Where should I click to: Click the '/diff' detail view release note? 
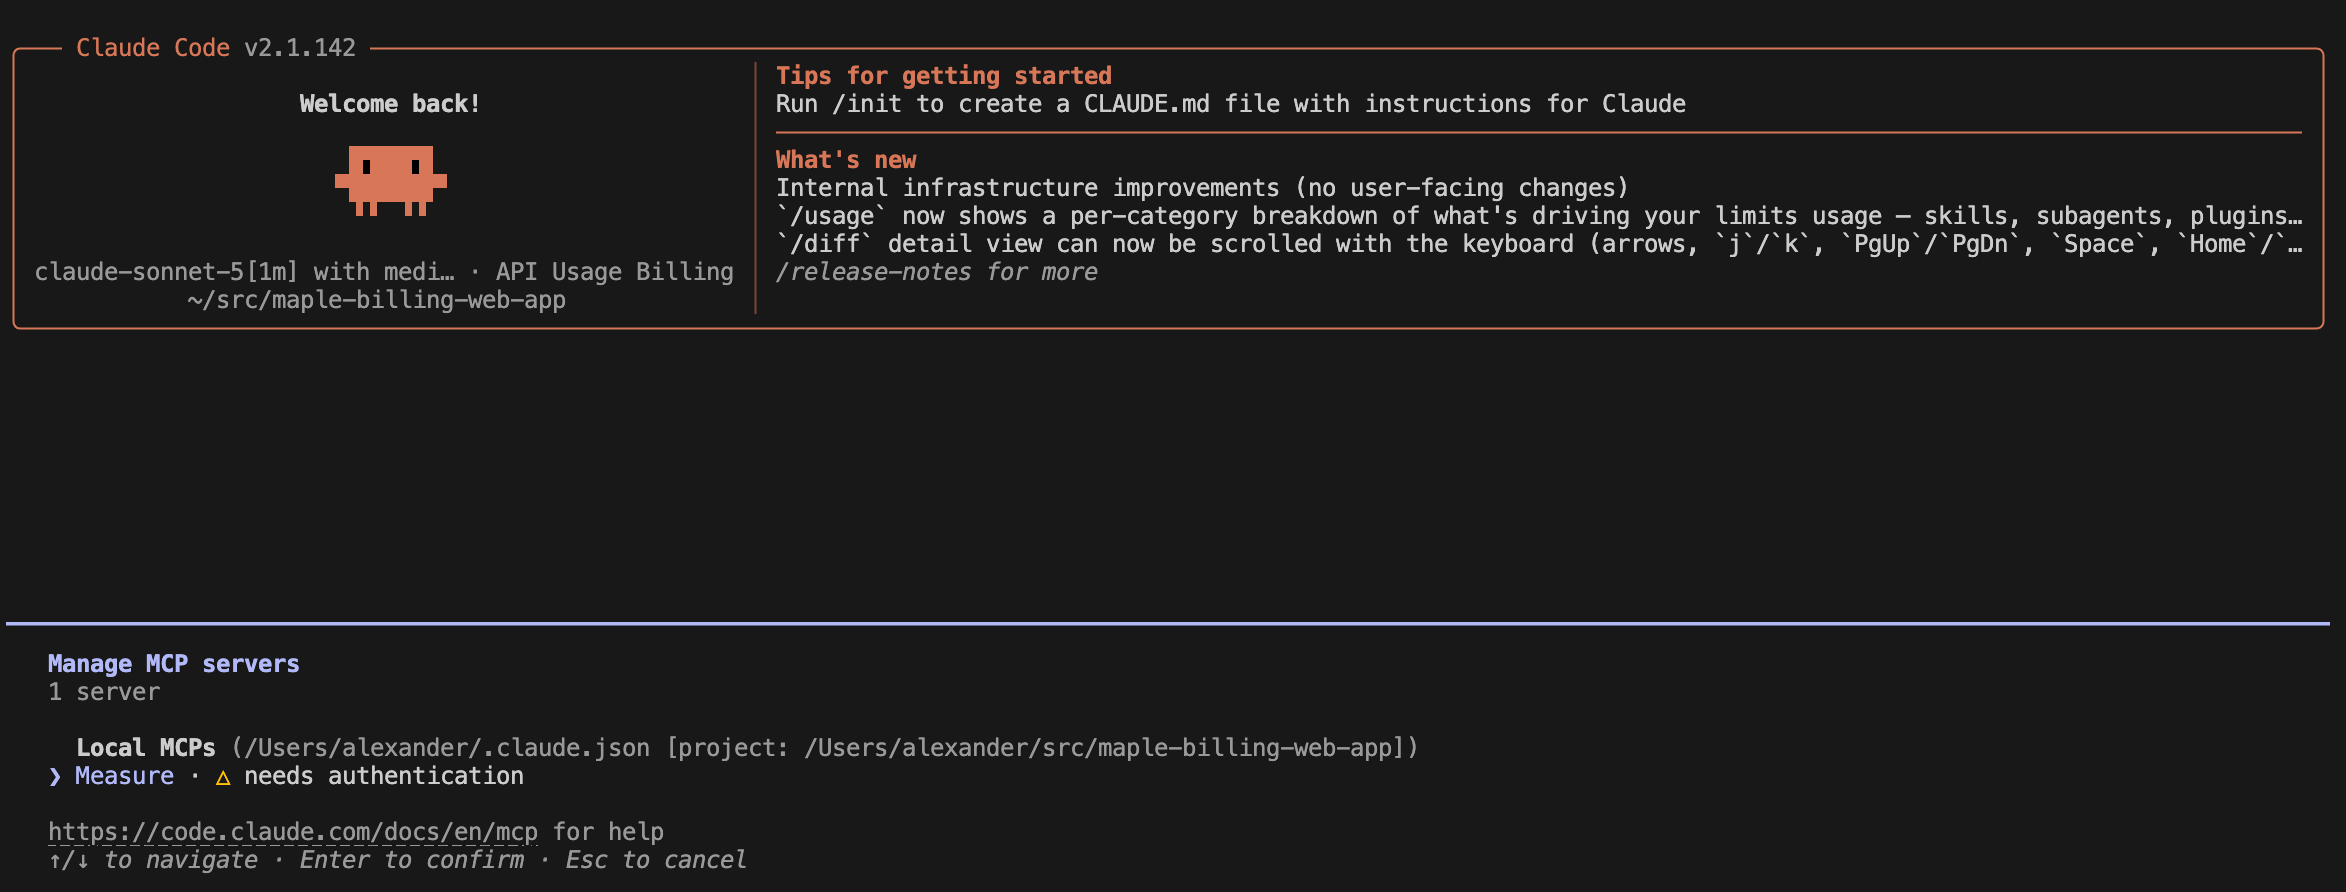(1539, 244)
